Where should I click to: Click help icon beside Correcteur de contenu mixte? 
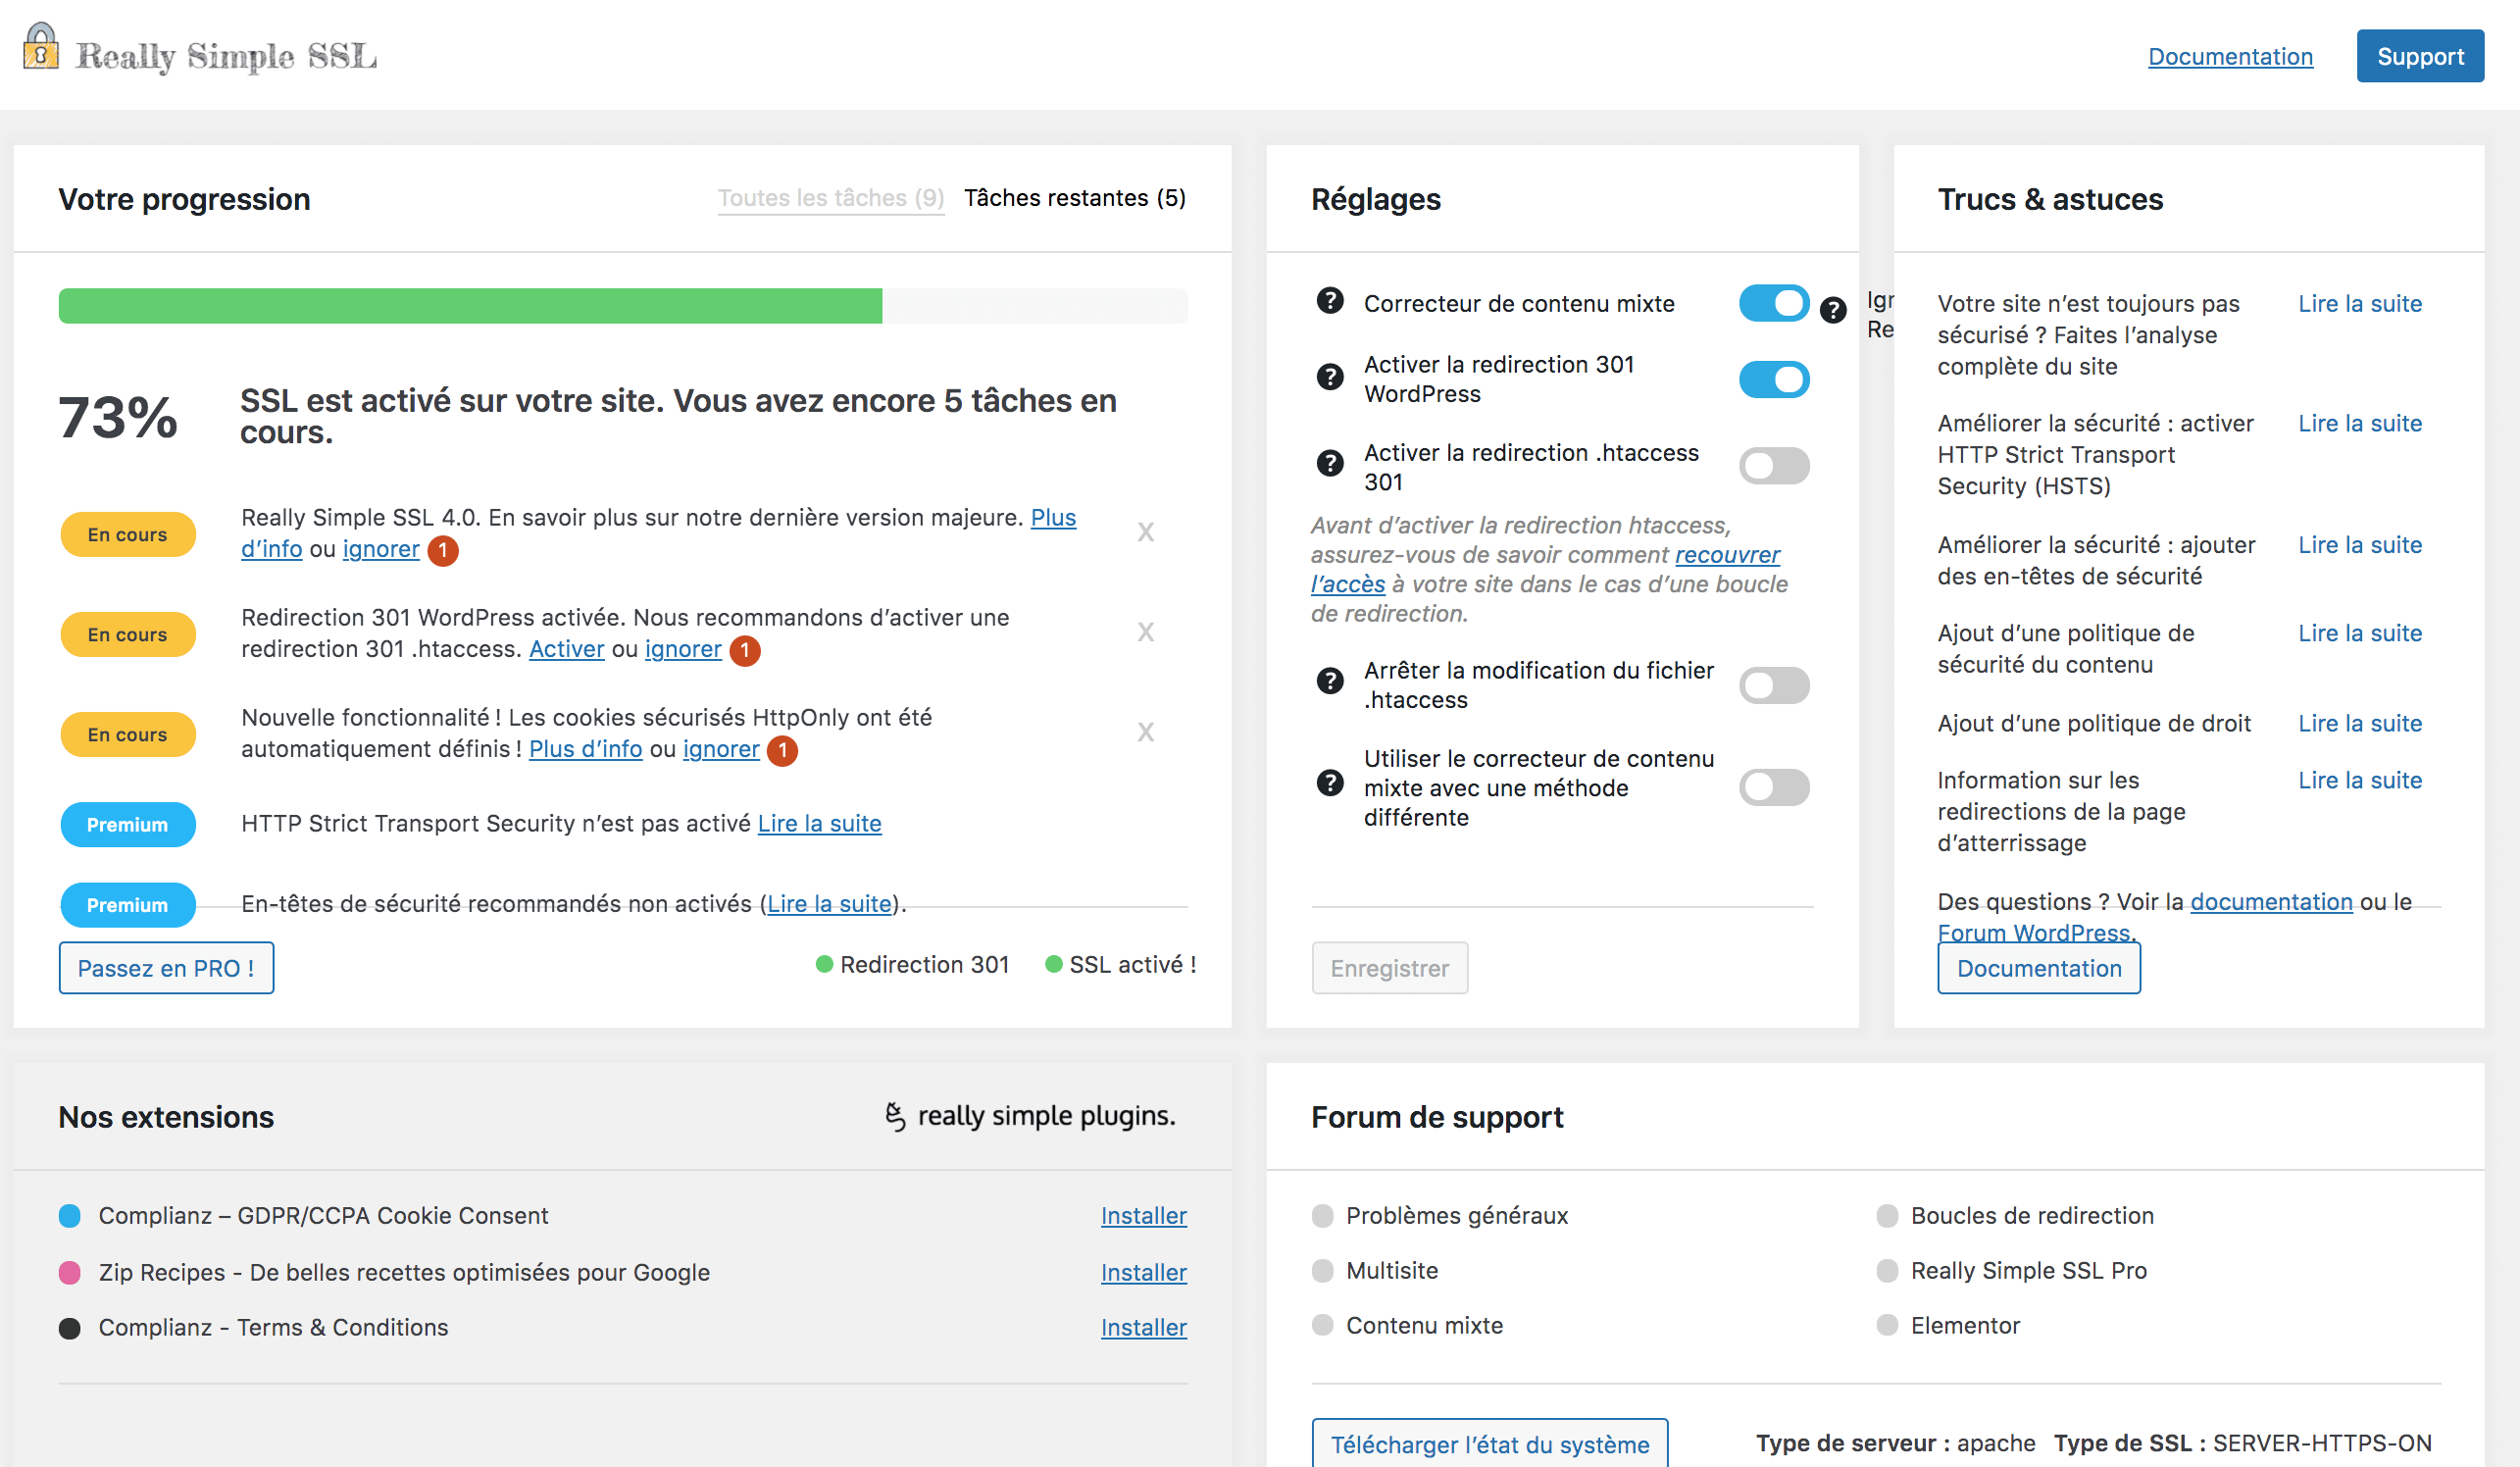click(1331, 301)
